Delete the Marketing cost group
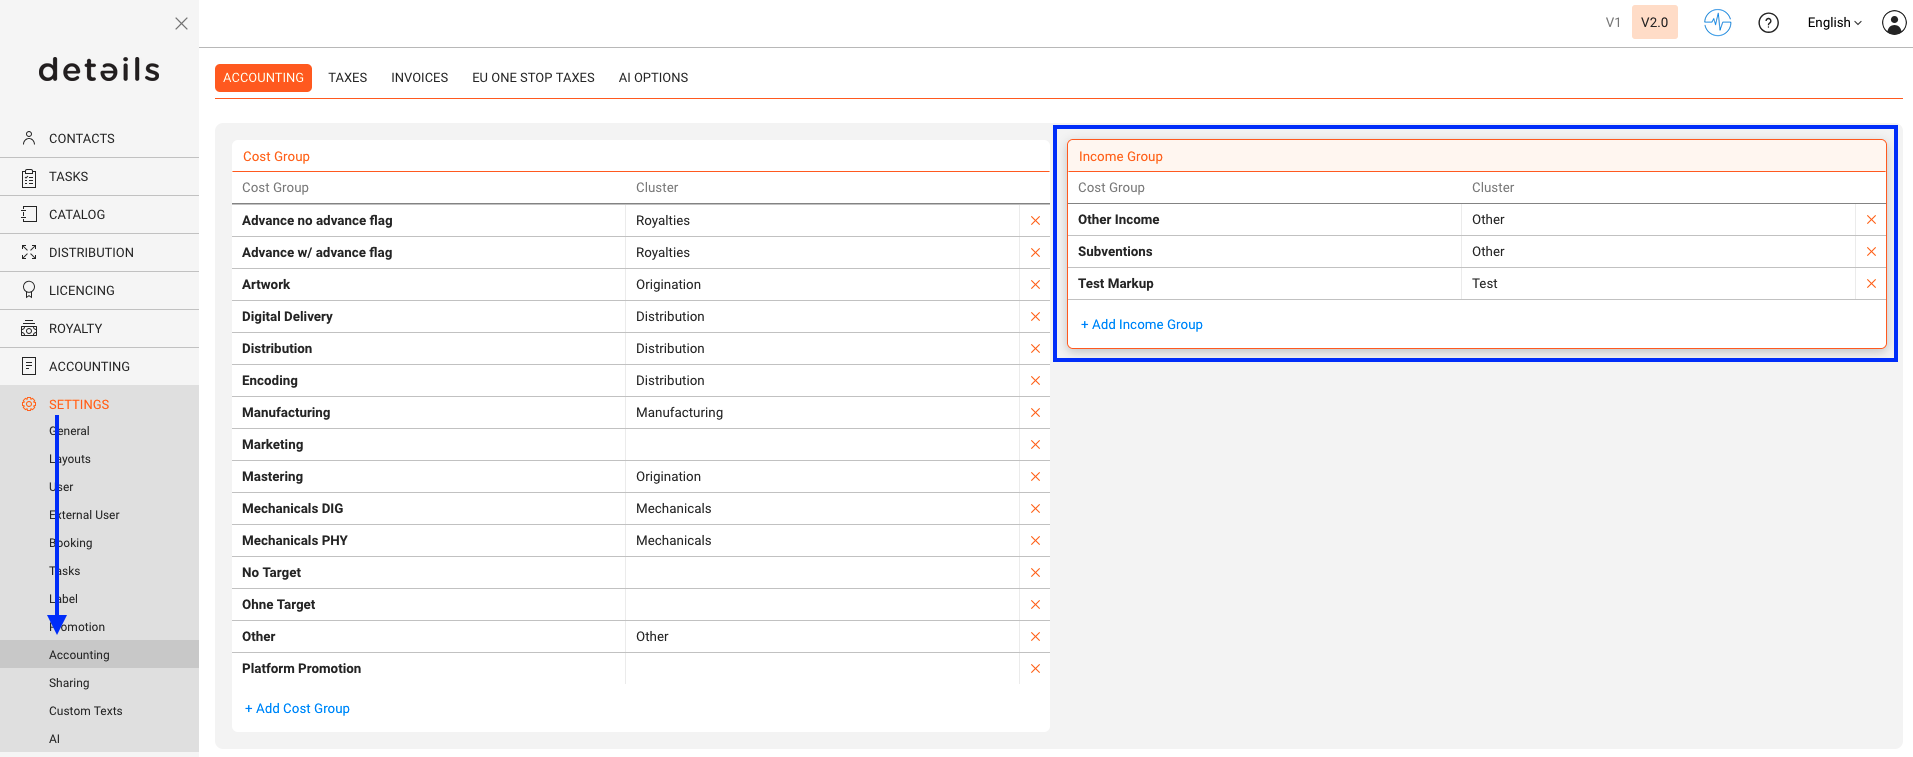The image size is (1913, 757). click(1035, 444)
